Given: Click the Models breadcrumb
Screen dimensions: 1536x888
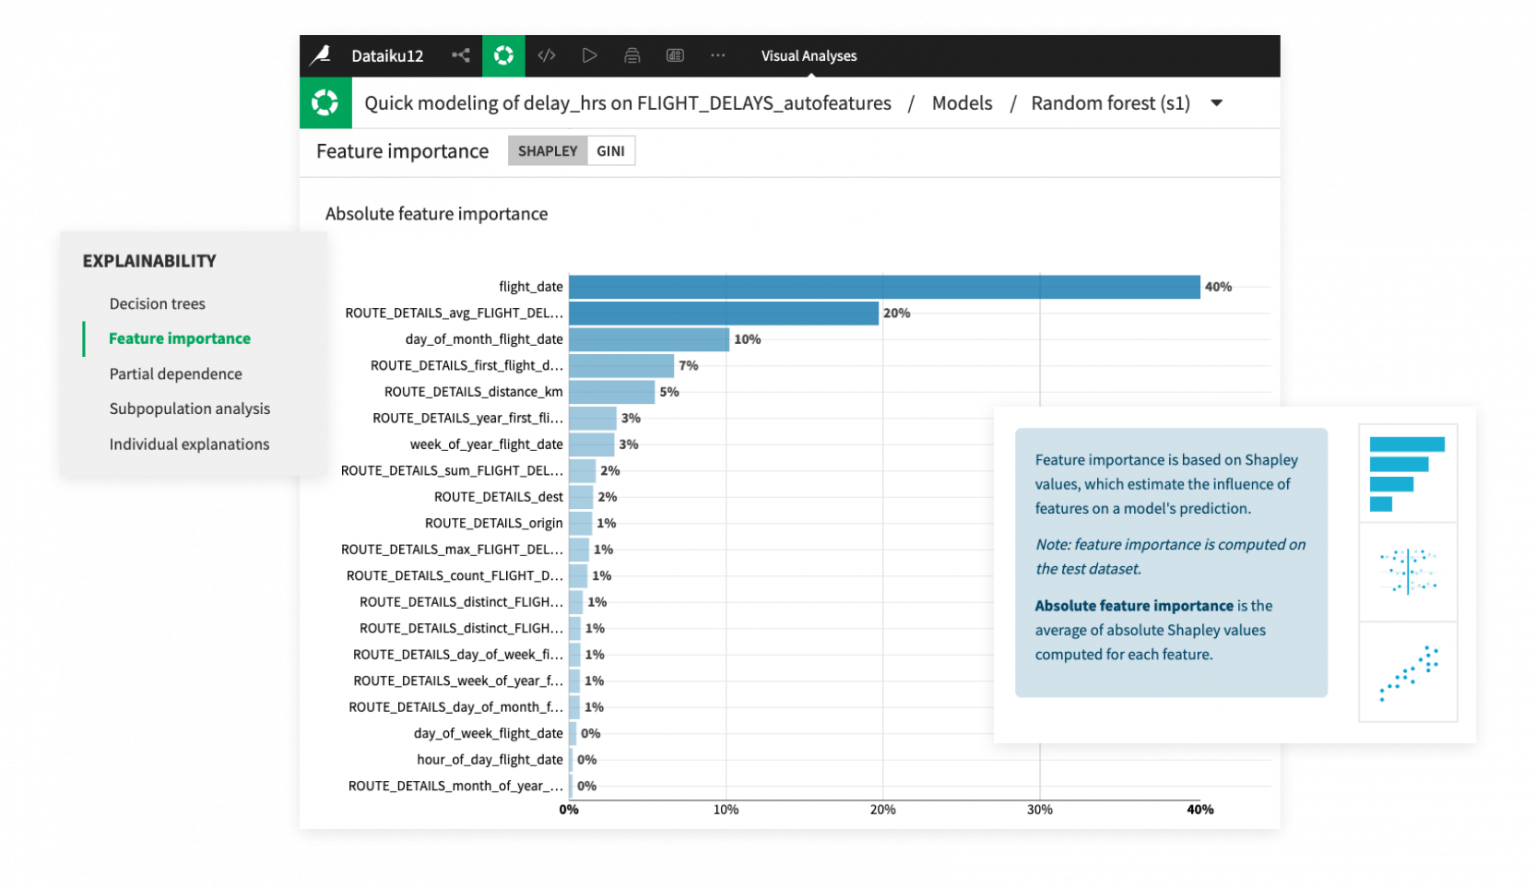Looking at the screenshot, I should pyautogui.click(x=961, y=102).
